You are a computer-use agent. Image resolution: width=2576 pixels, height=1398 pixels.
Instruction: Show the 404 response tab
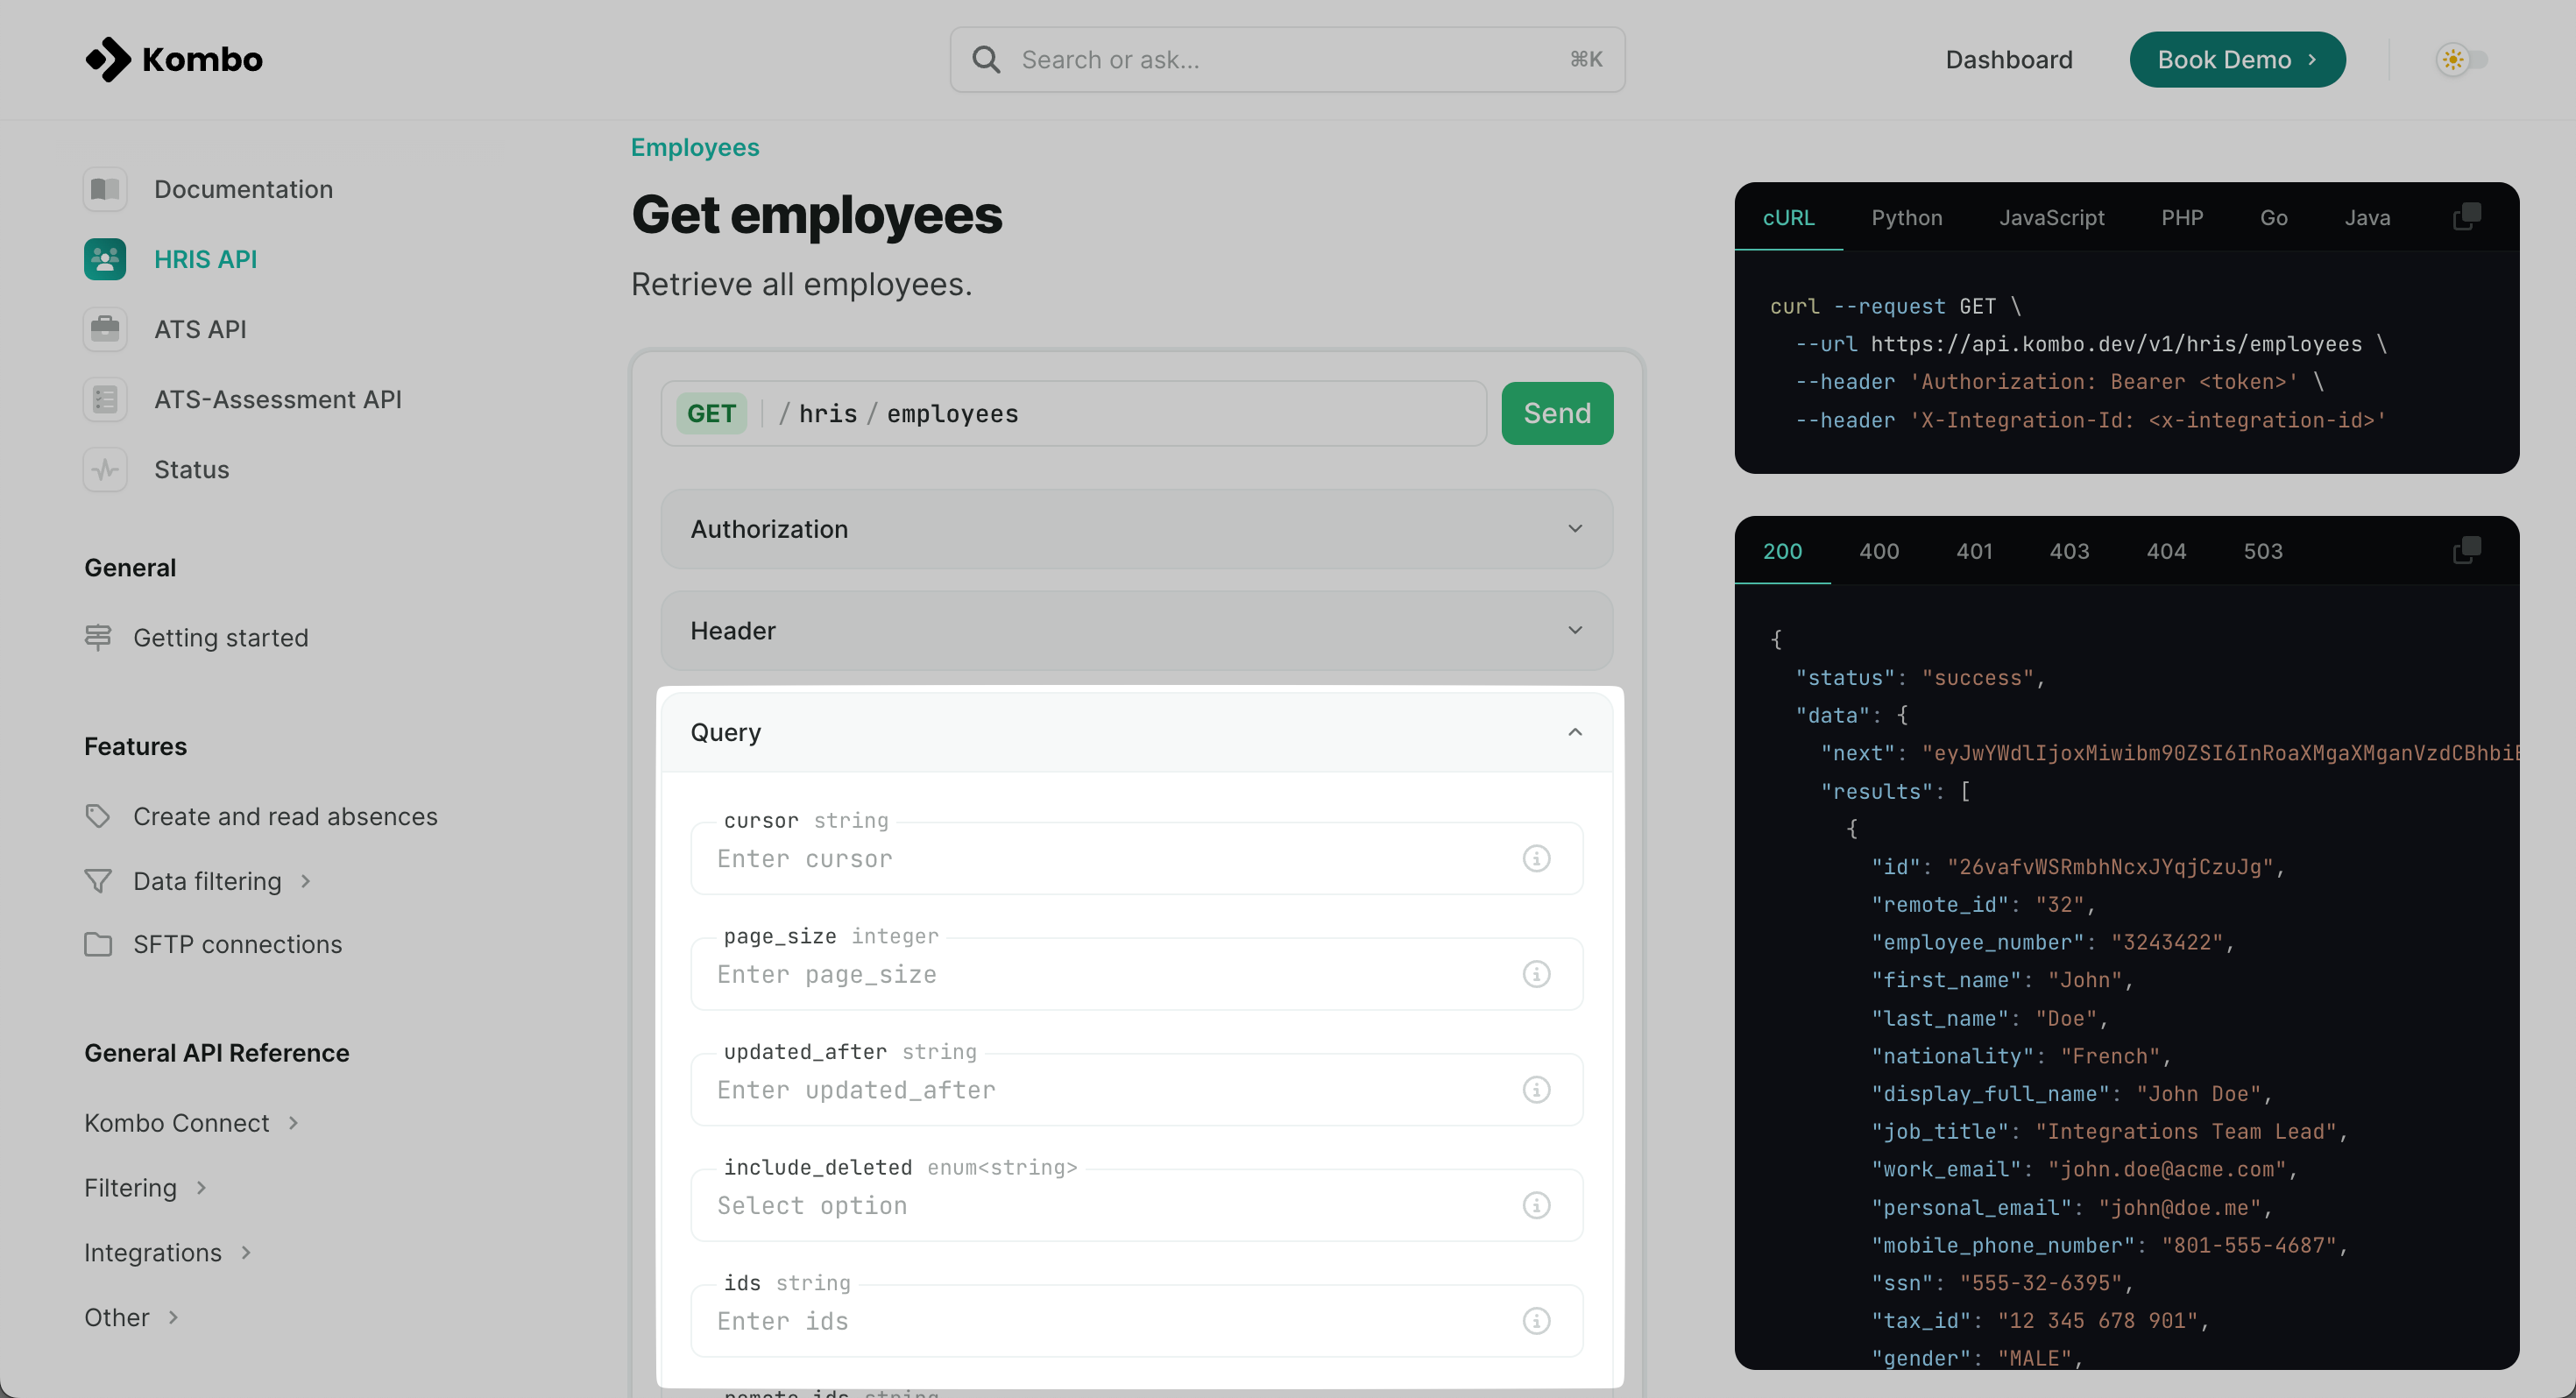(x=2166, y=551)
